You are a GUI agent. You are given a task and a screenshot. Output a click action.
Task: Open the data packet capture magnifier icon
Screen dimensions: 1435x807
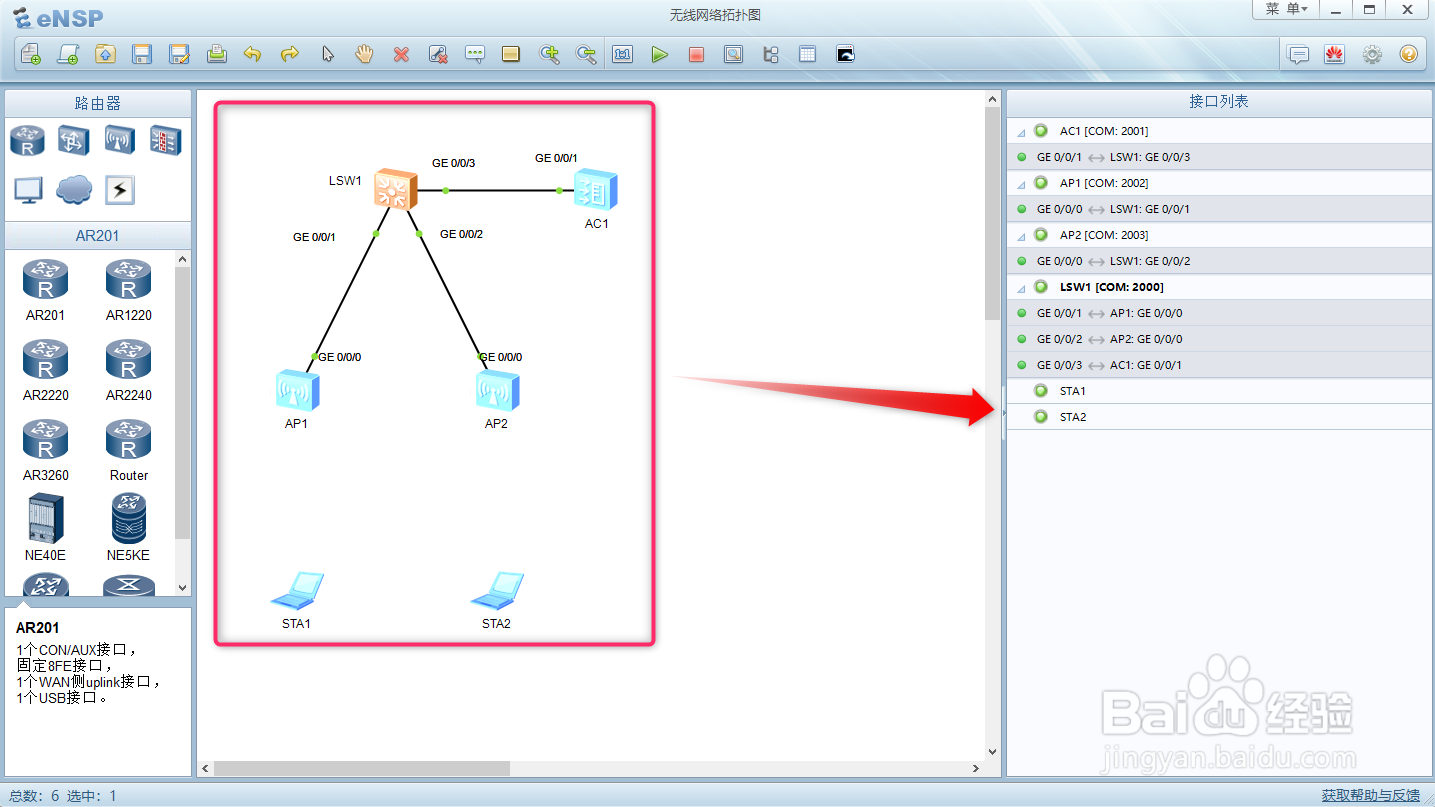(x=733, y=54)
